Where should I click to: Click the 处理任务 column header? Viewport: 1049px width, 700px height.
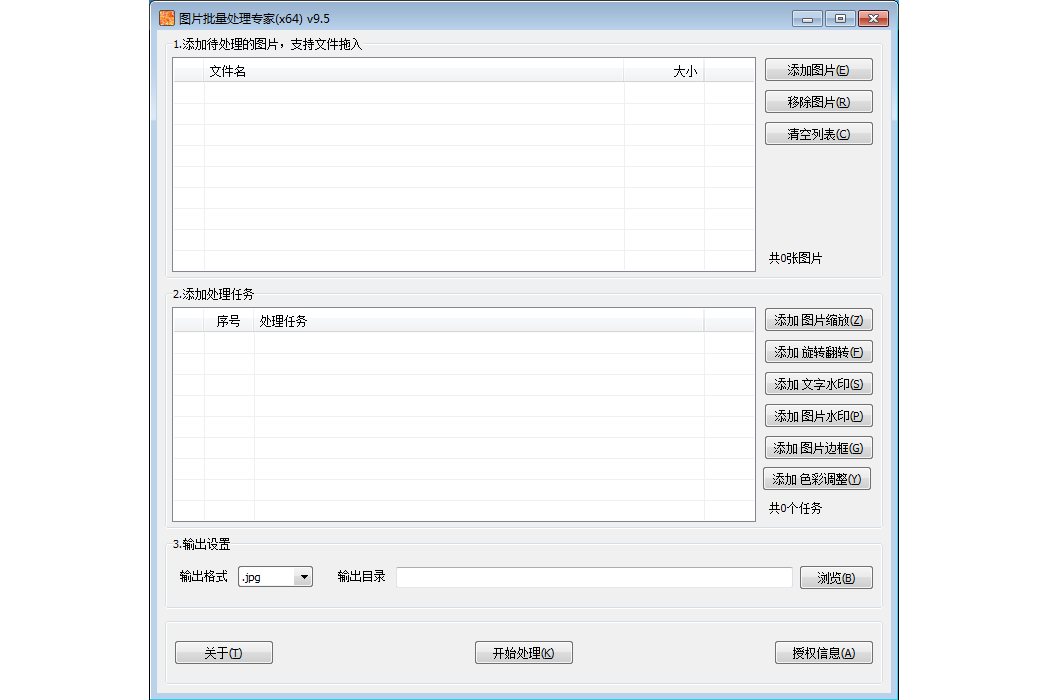(x=478, y=321)
